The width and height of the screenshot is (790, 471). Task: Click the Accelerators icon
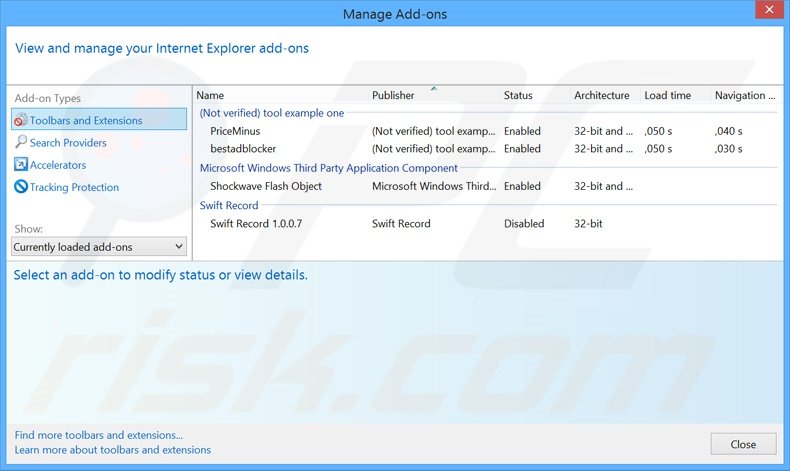coord(21,164)
